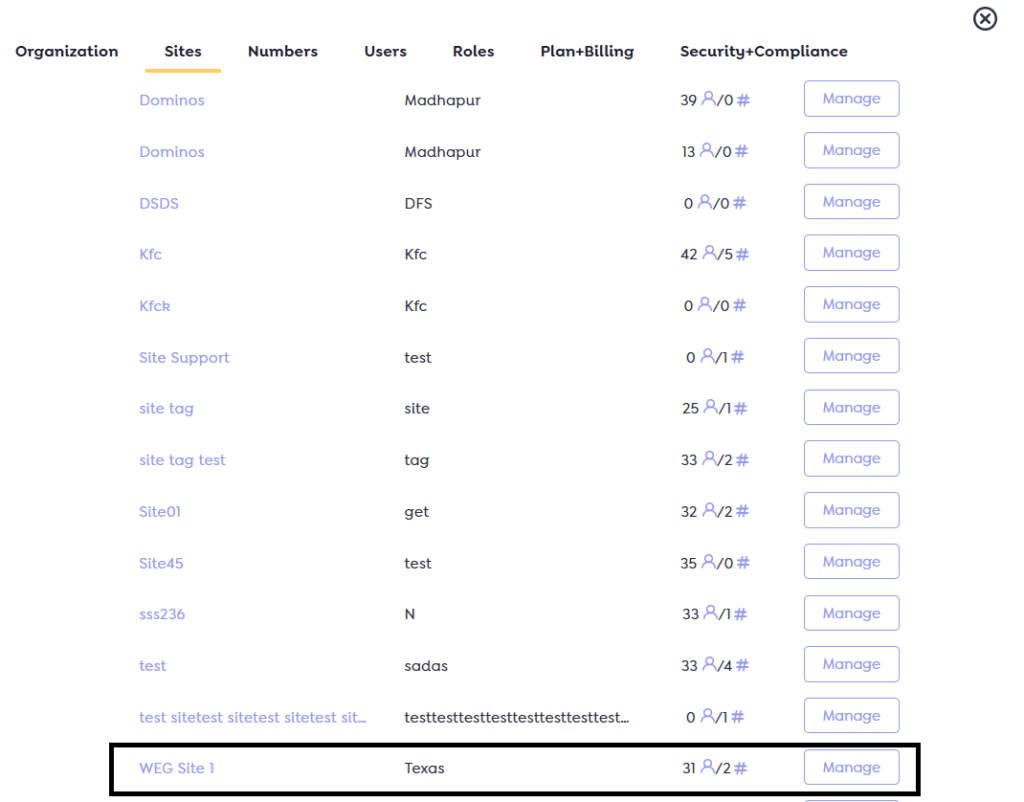Click the hash icon for test sitetest row
This screenshot has width=1024, height=802.
click(739, 716)
